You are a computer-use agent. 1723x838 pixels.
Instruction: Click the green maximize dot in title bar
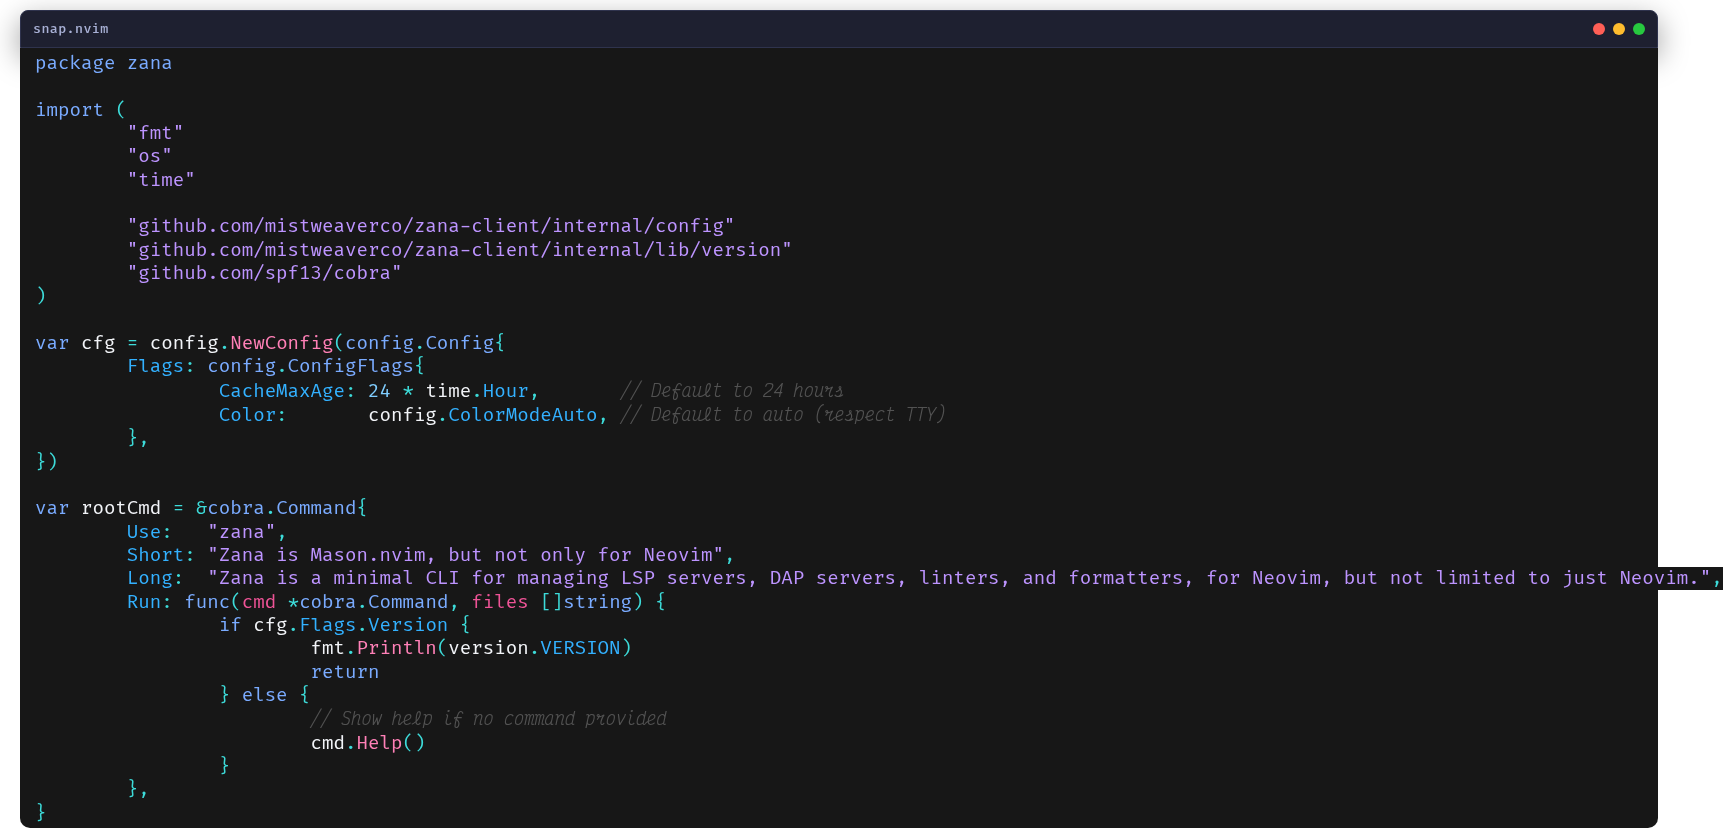coord(1638,29)
